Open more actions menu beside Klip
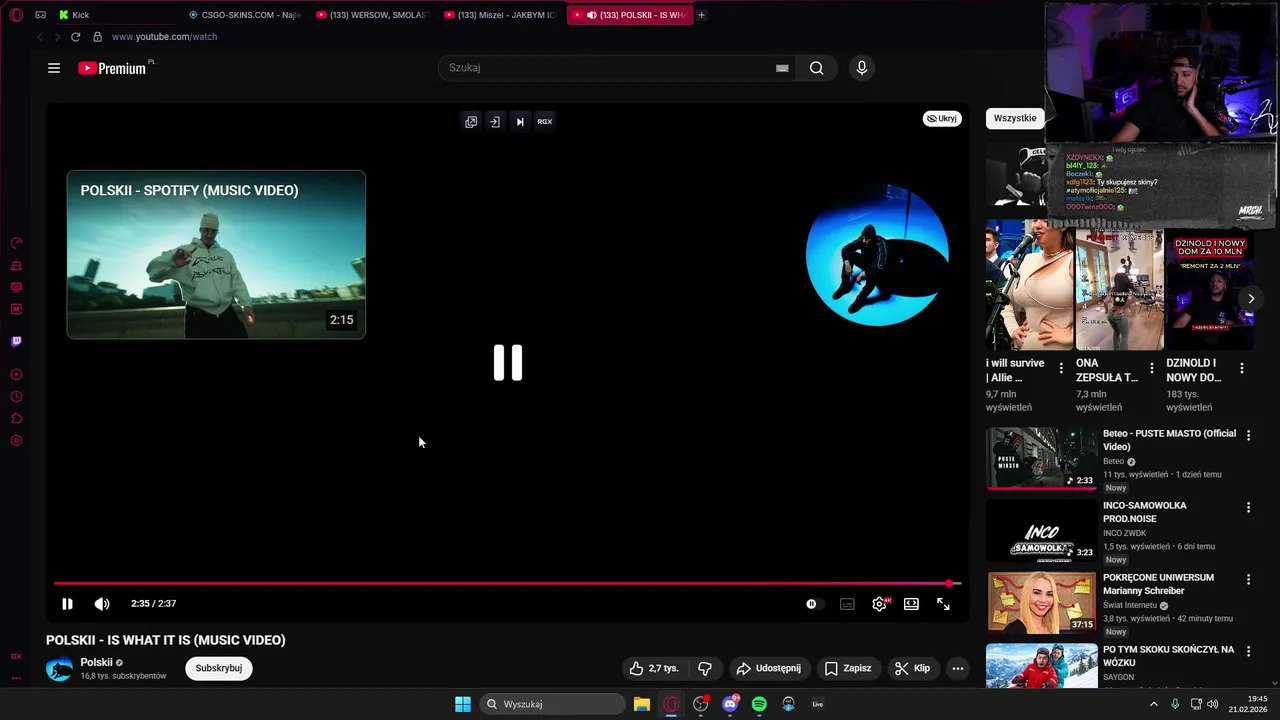 coord(957,668)
